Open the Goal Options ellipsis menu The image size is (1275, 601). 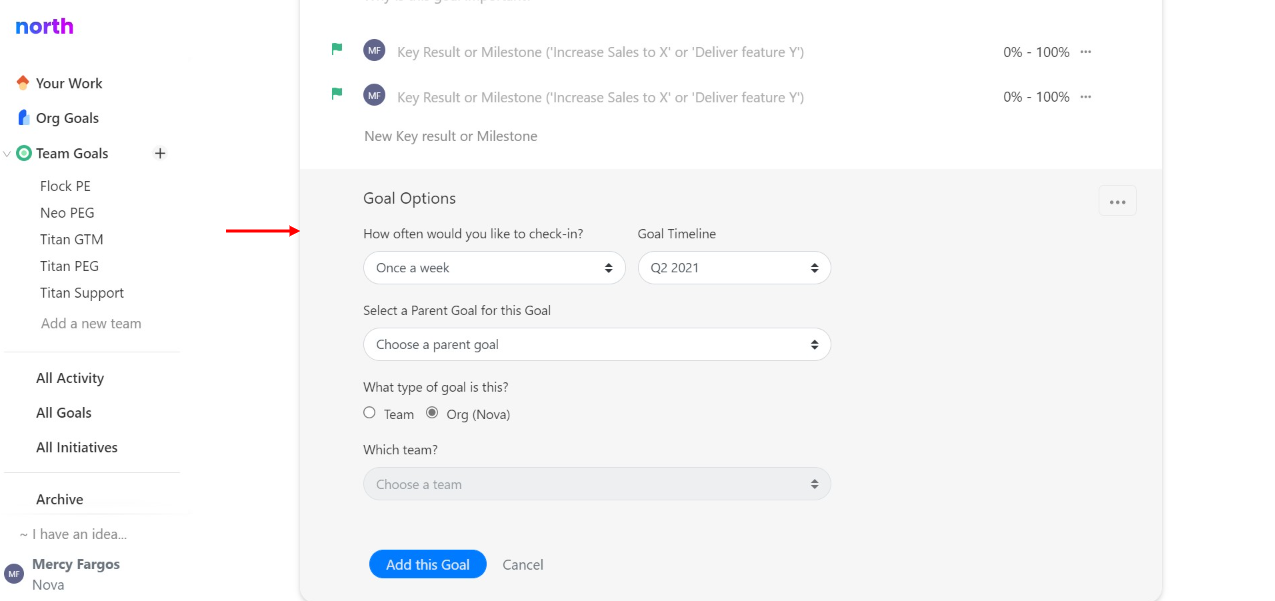tap(1117, 201)
